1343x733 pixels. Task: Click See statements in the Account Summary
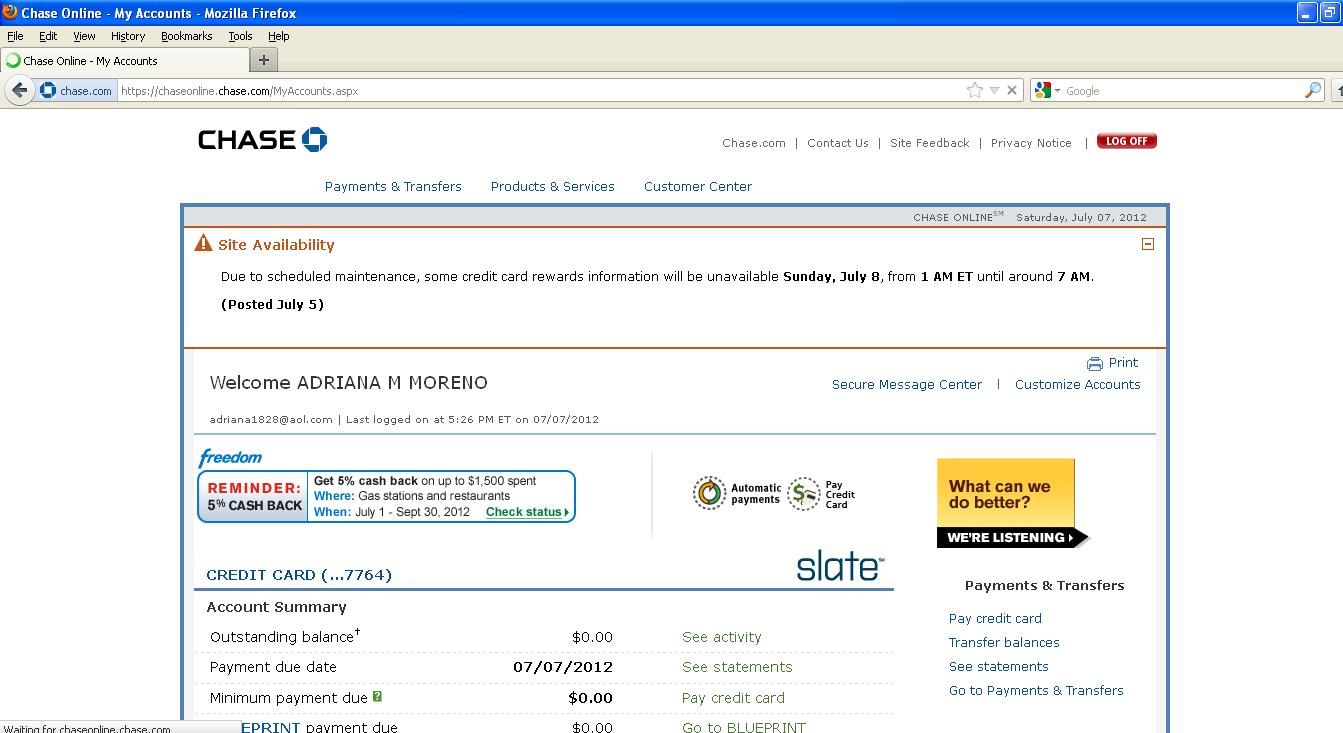(x=737, y=667)
